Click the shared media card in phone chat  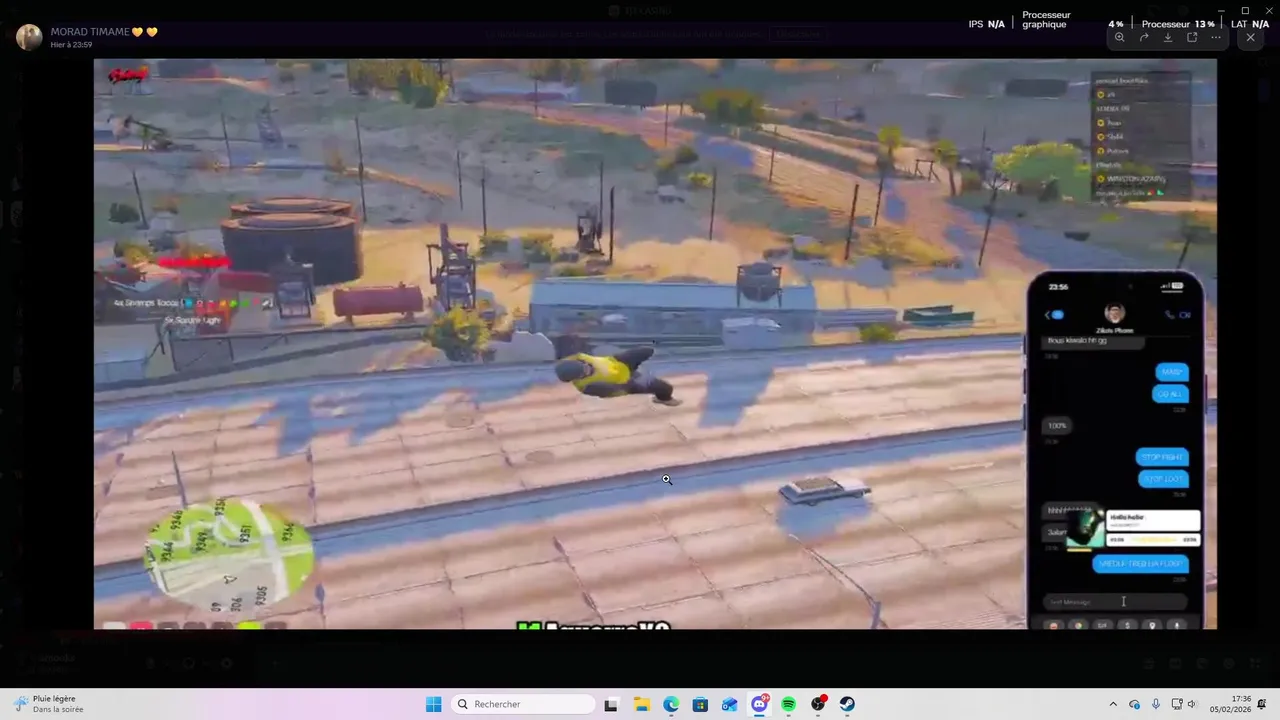point(1133,528)
